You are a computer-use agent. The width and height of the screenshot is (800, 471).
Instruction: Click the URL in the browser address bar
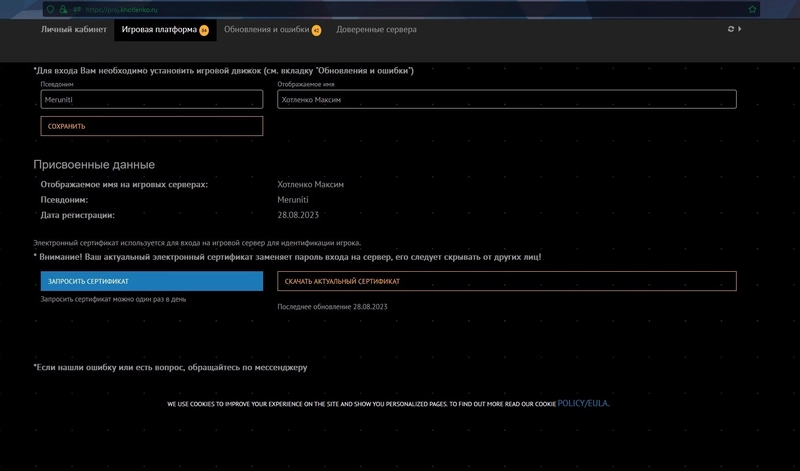coord(121,10)
